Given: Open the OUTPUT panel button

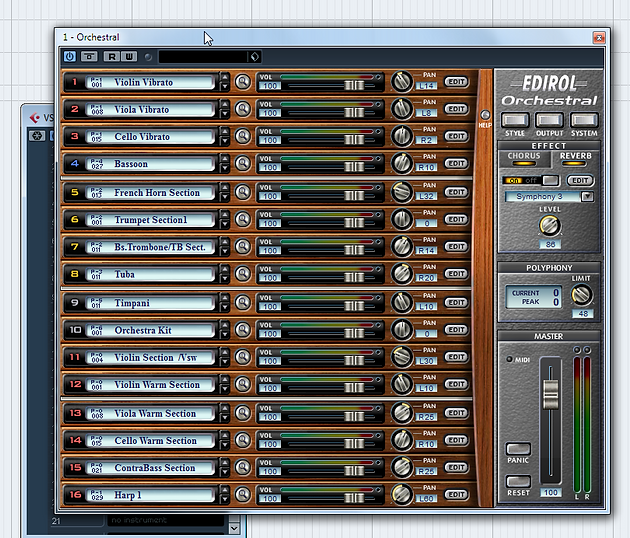Looking at the screenshot, I should tap(549, 121).
